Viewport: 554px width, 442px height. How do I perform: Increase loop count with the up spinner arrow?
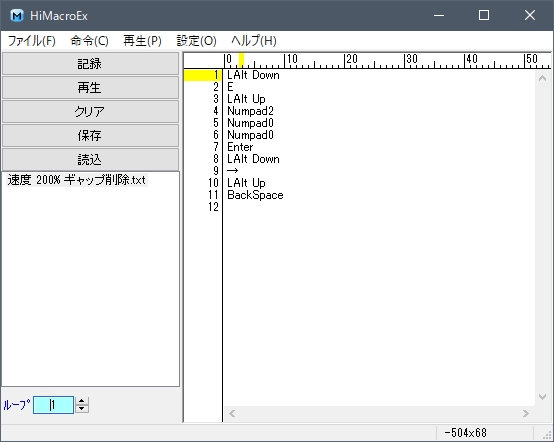point(82,401)
